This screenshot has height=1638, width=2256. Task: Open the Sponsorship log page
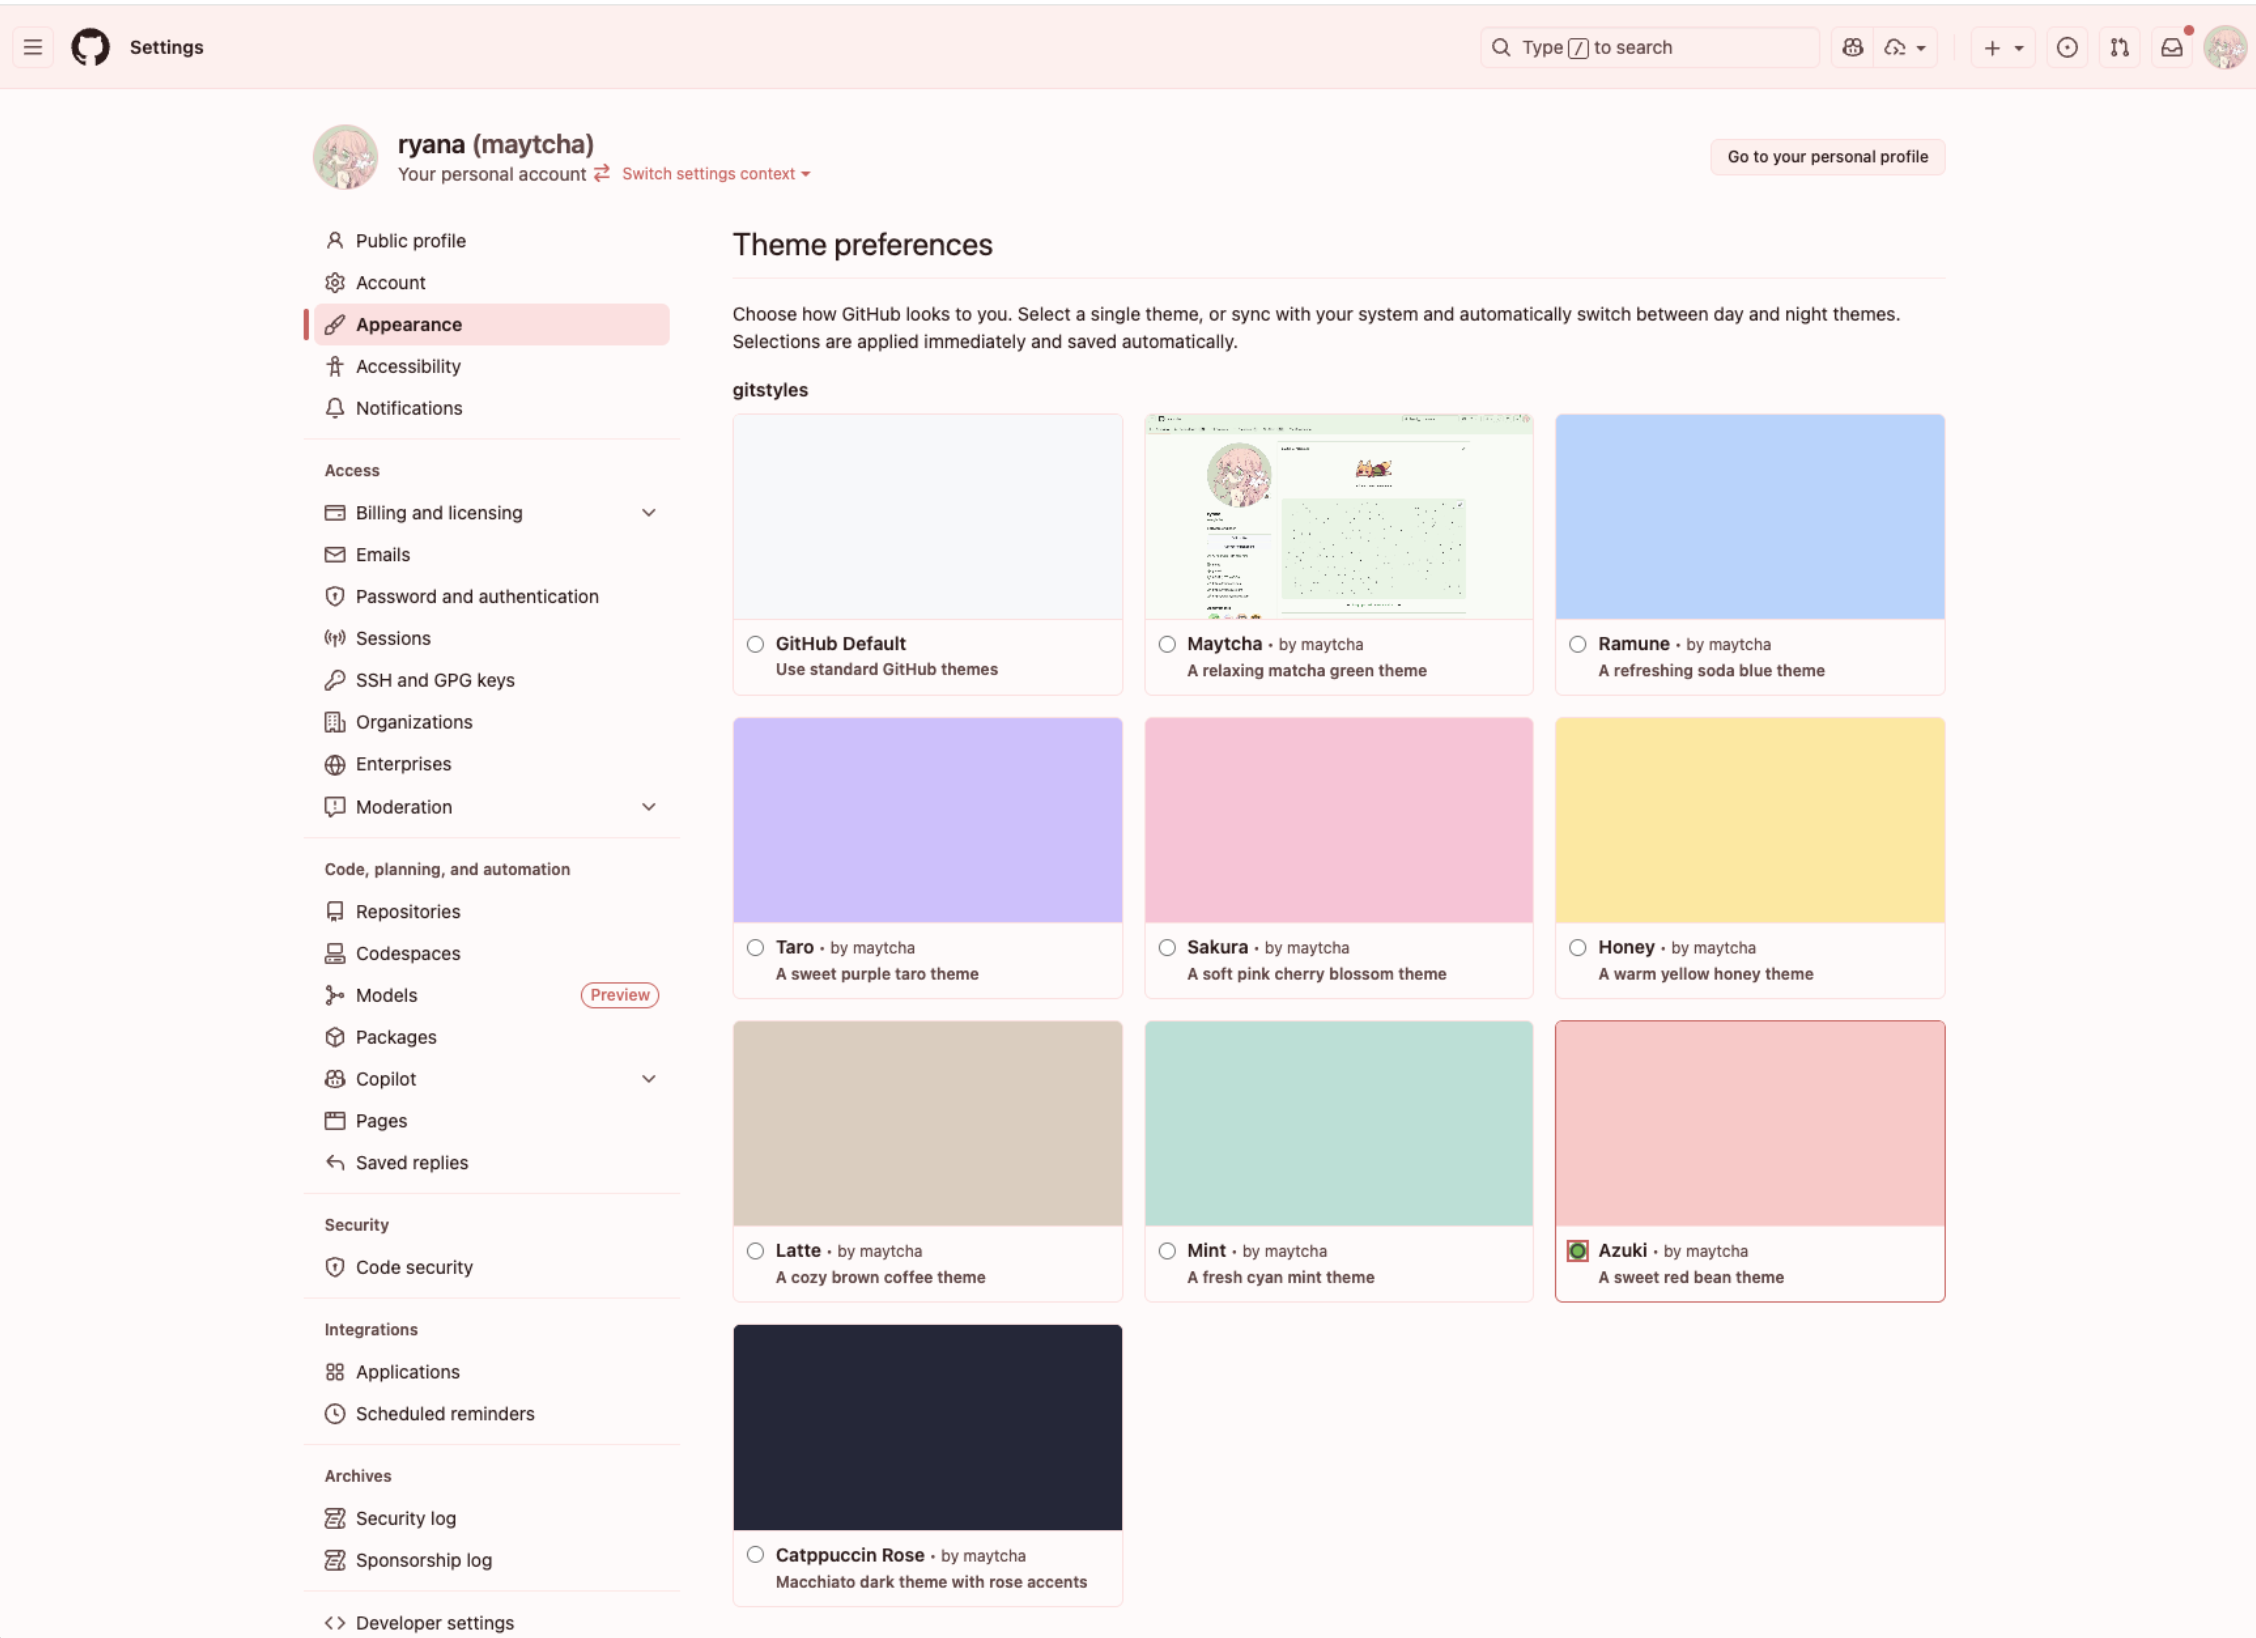[x=424, y=1561]
